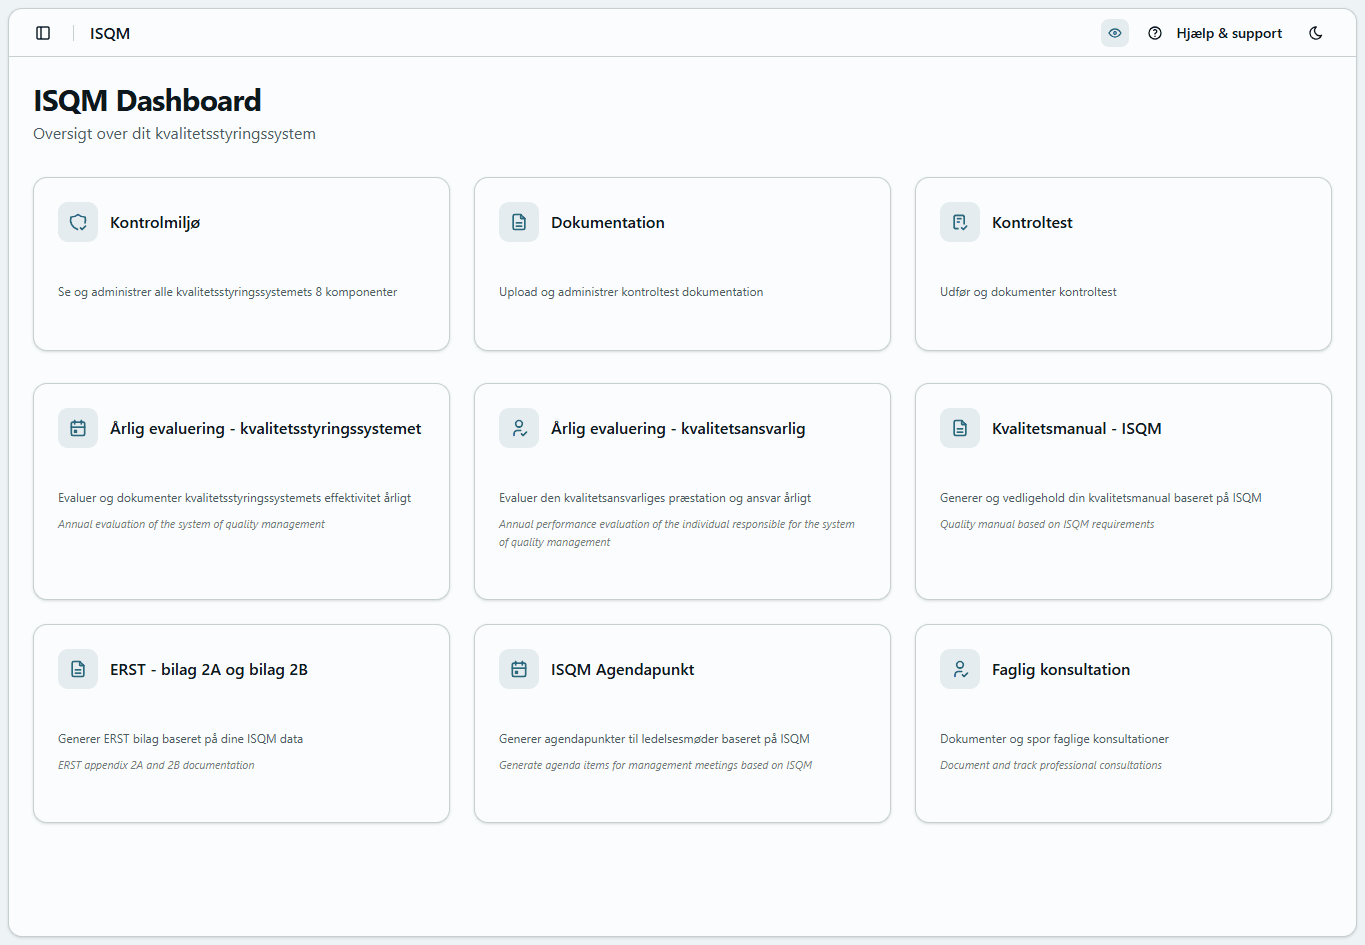Viewport: 1365px width, 945px height.
Task: Click the ERST - bilag 2A document icon
Action: point(77,668)
